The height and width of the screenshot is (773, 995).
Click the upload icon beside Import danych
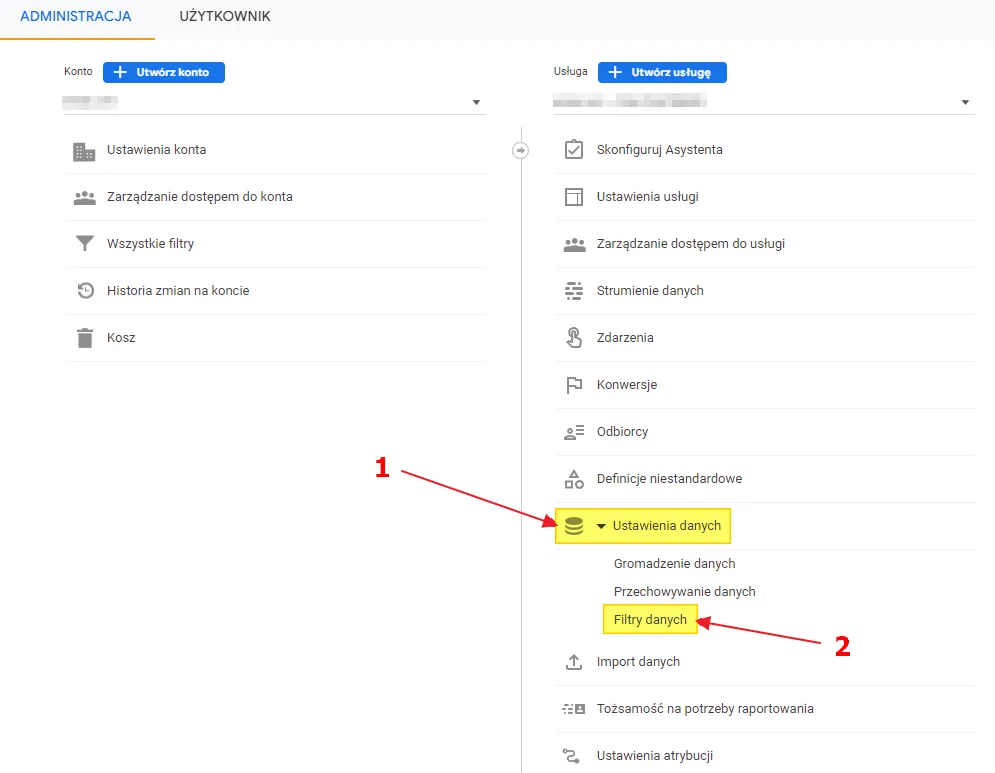pyautogui.click(x=574, y=662)
